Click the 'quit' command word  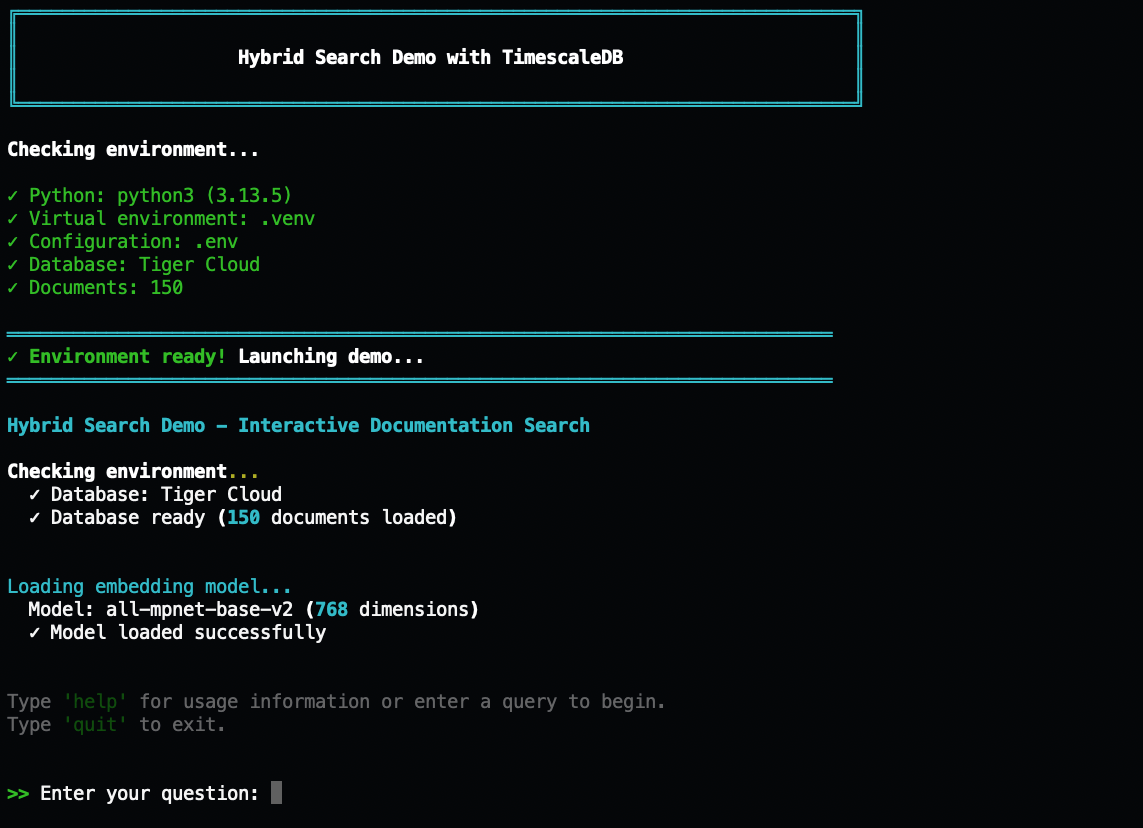pos(95,725)
